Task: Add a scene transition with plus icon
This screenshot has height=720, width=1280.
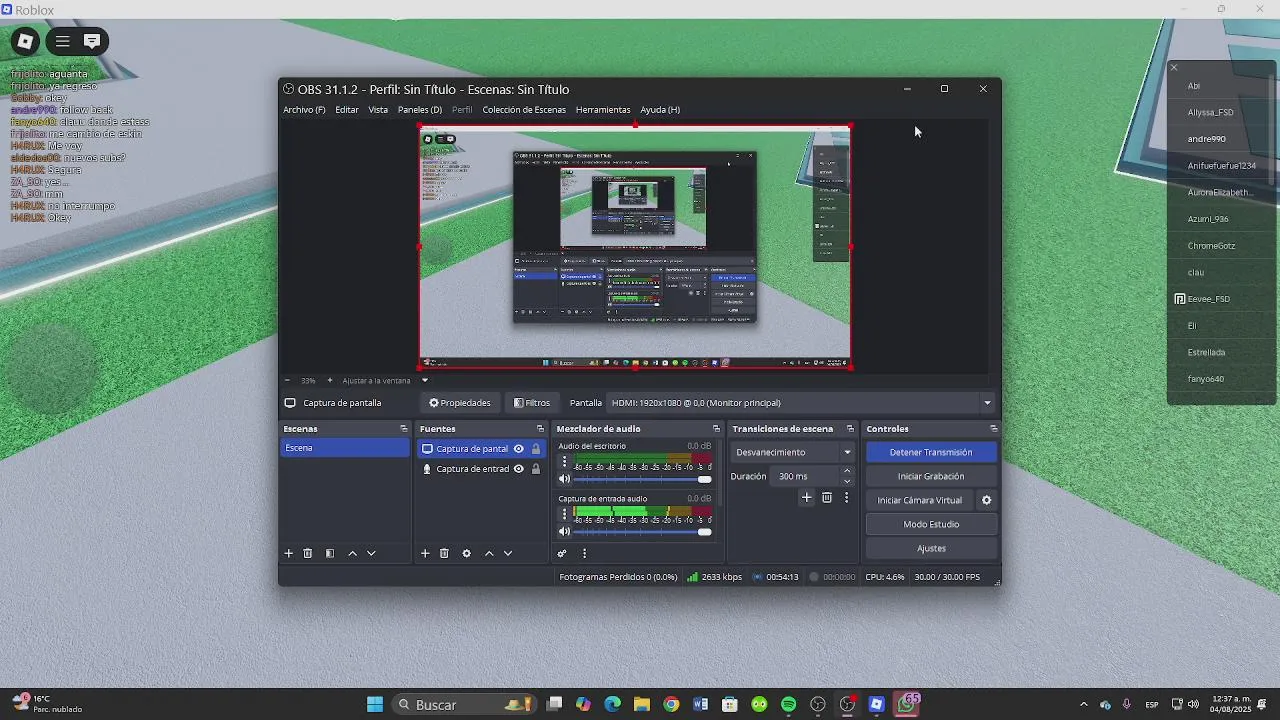Action: pyautogui.click(x=807, y=497)
